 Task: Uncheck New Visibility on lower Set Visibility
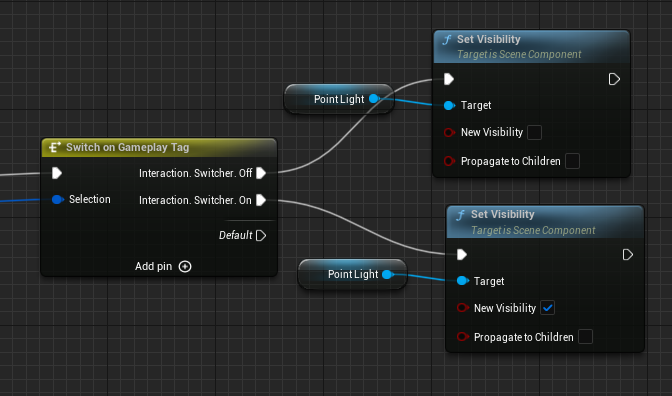pos(547,308)
